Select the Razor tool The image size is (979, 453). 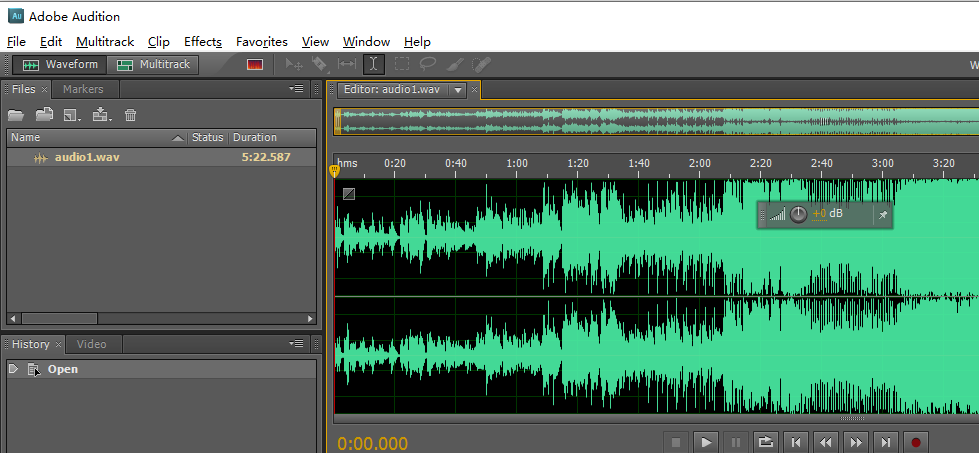tap(320, 64)
